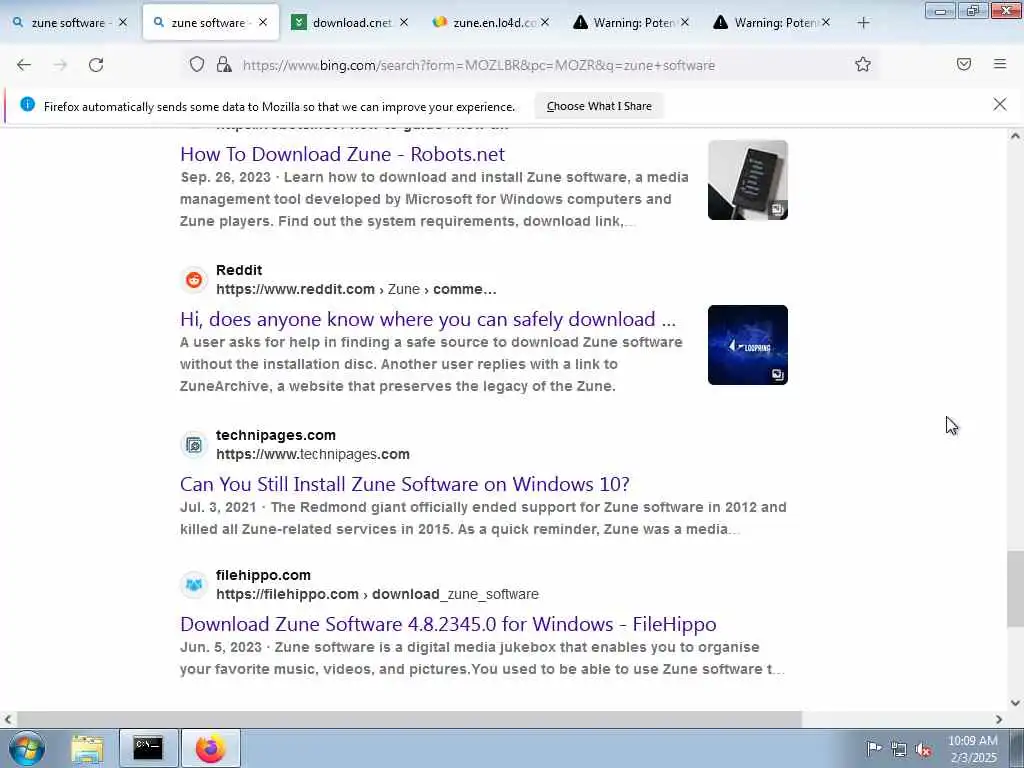This screenshot has height=768, width=1024.
Task: Close the zune.en.lo4d.com tab
Action: (545, 23)
